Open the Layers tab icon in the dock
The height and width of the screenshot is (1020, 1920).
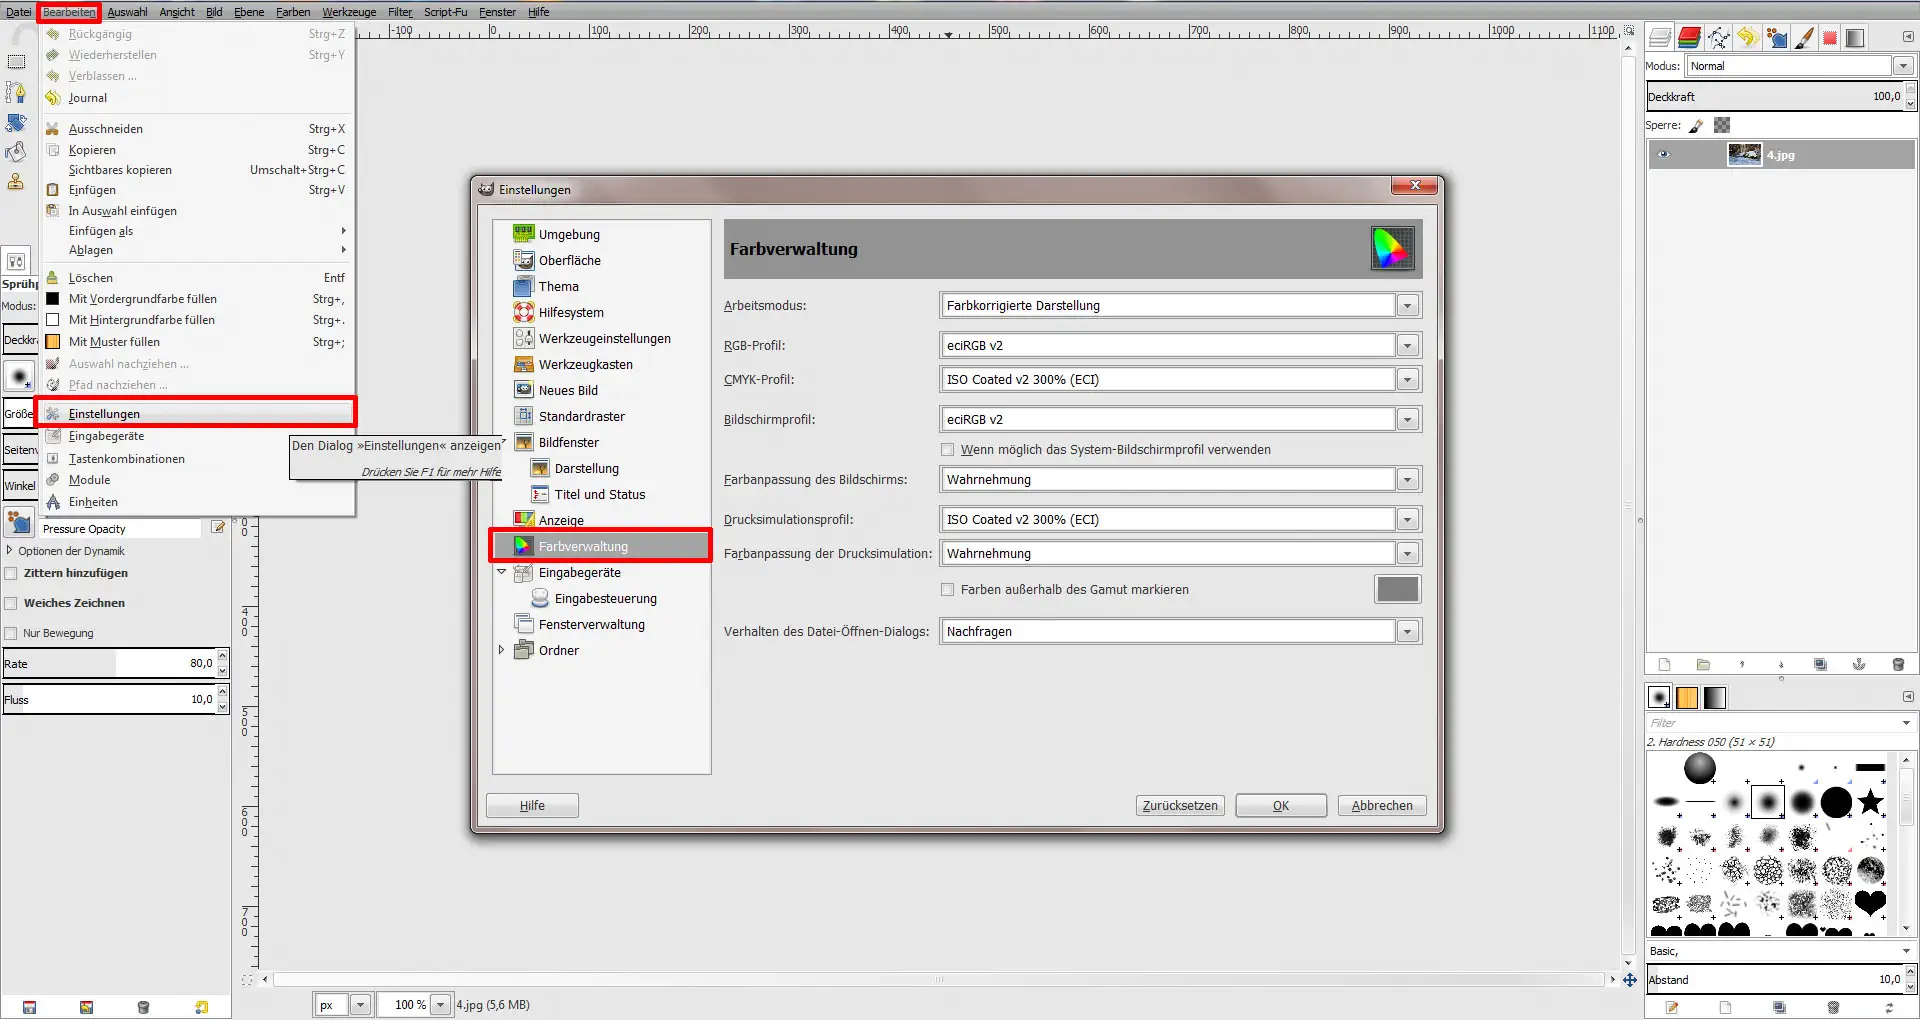tap(1659, 37)
